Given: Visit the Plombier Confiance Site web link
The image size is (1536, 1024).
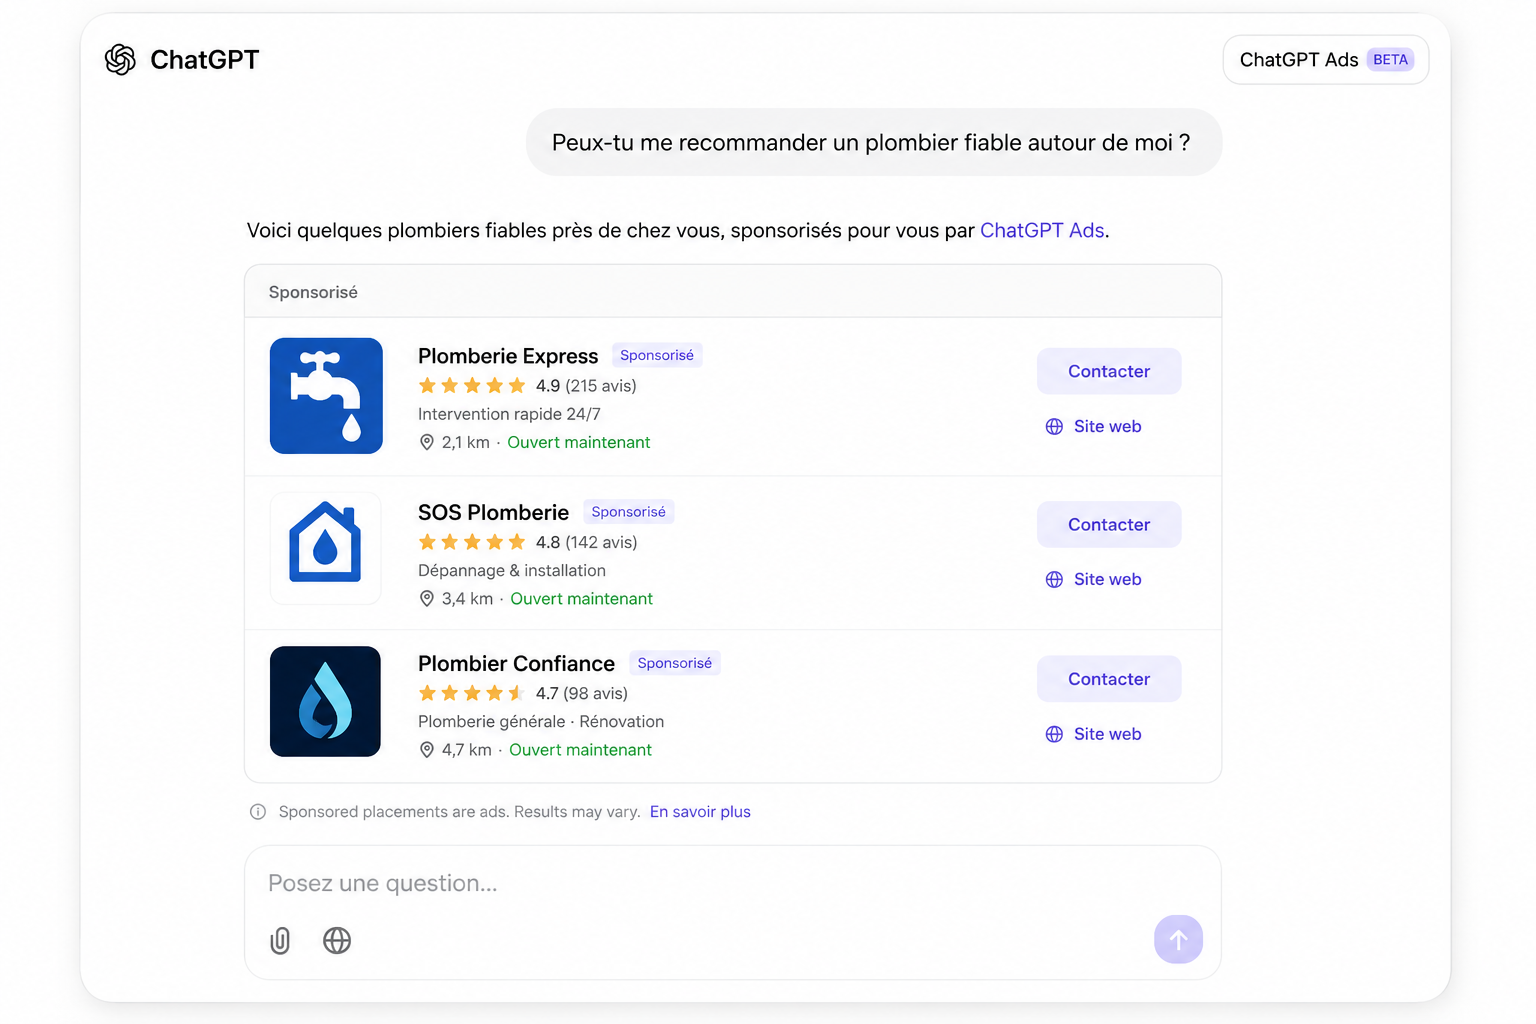Looking at the screenshot, I should (x=1093, y=734).
